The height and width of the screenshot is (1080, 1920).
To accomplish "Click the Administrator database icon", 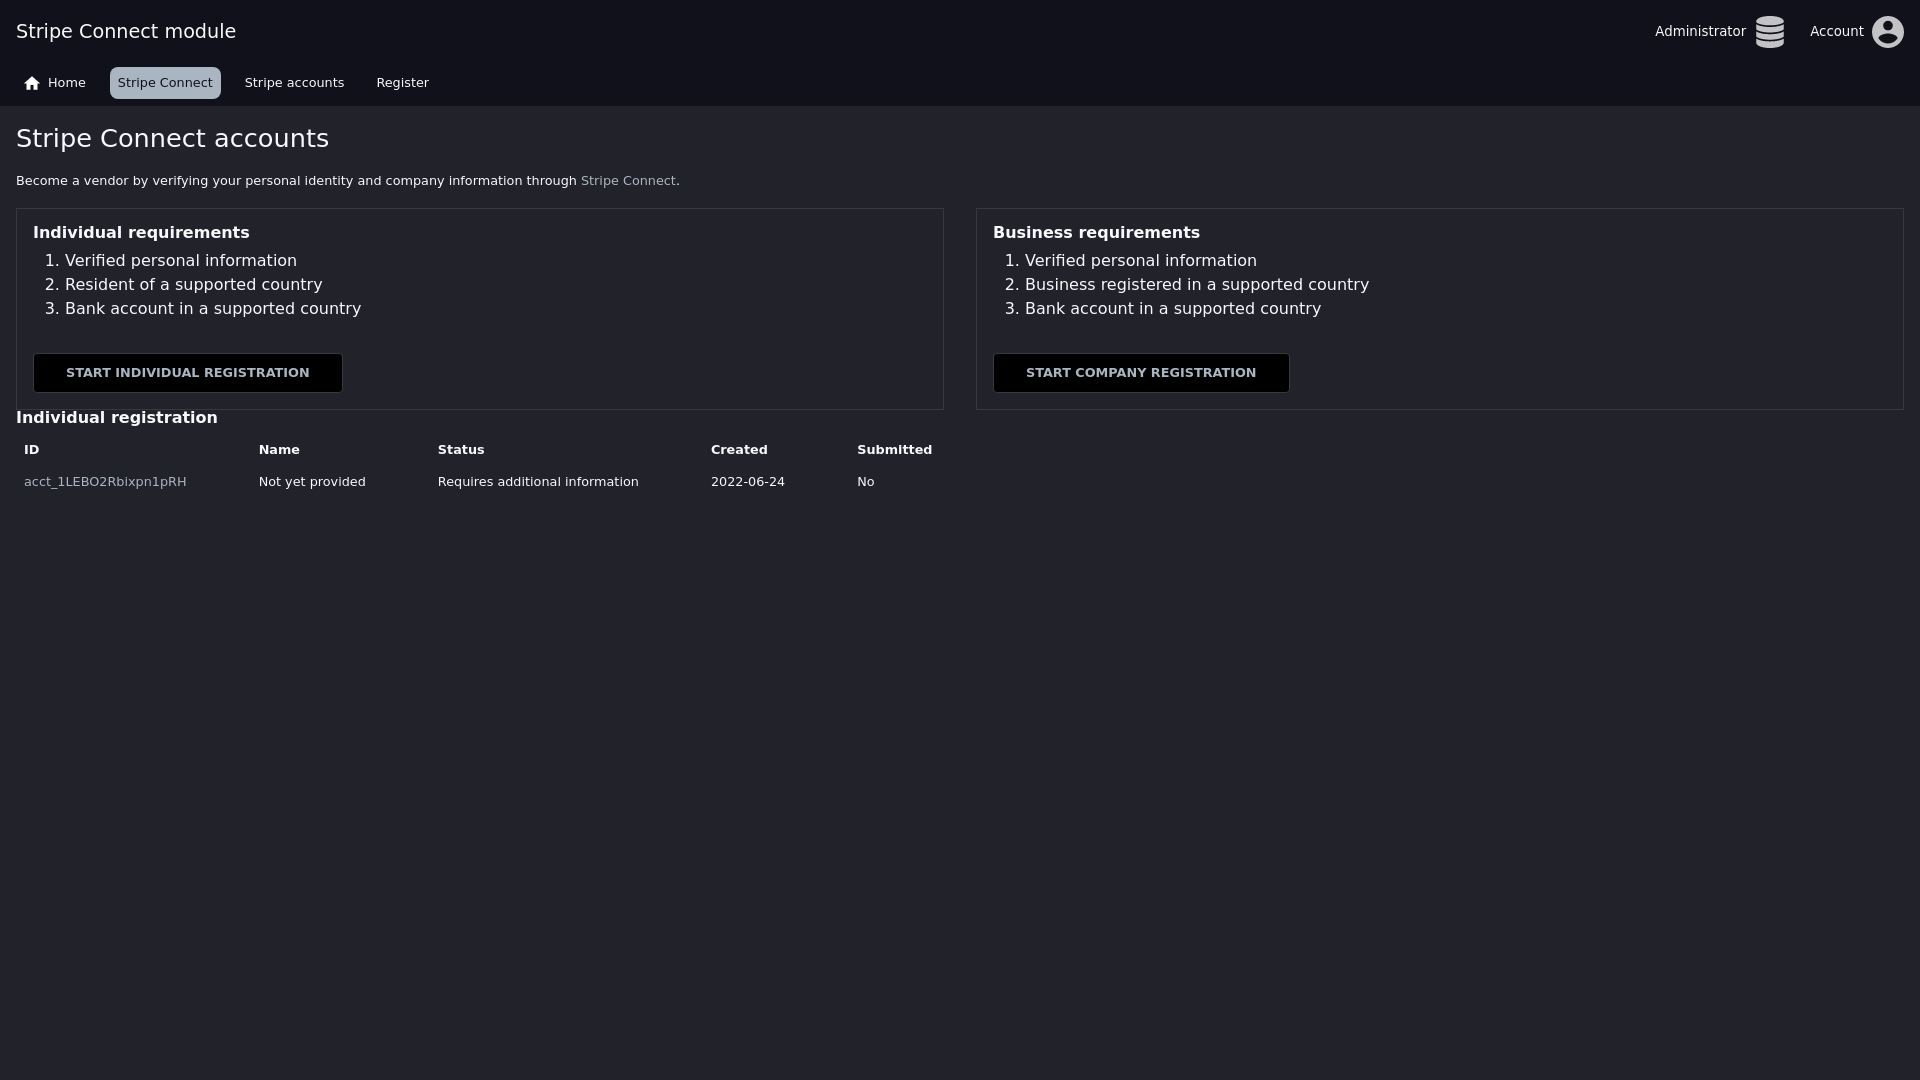I will (1769, 32).
